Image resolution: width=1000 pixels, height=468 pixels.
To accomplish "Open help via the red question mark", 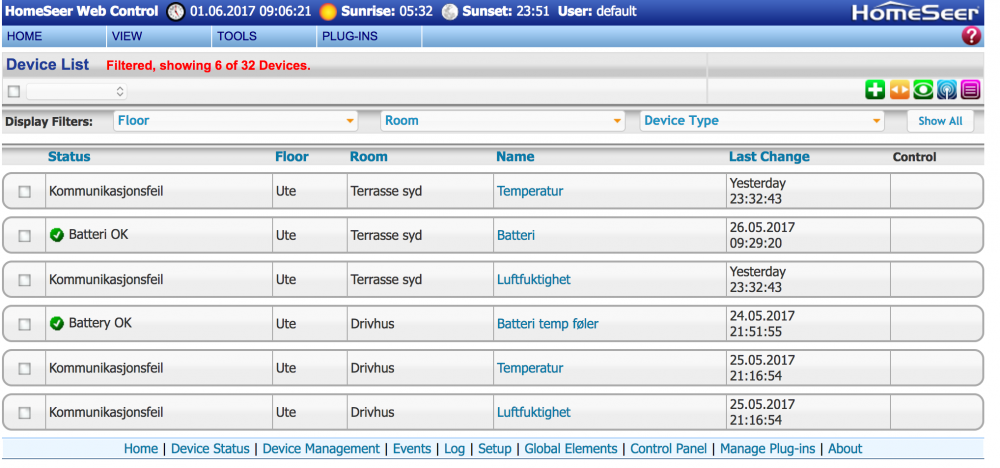I will 970,37.
